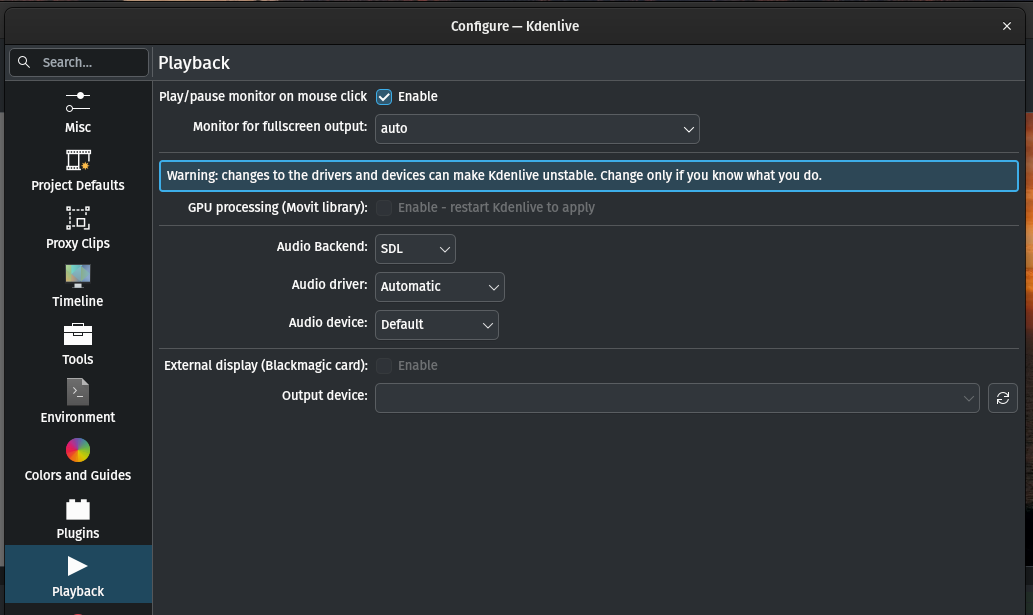1033x615 pixels.
Task: Open Colors and Guides color wheel
Action: point(78,450)
